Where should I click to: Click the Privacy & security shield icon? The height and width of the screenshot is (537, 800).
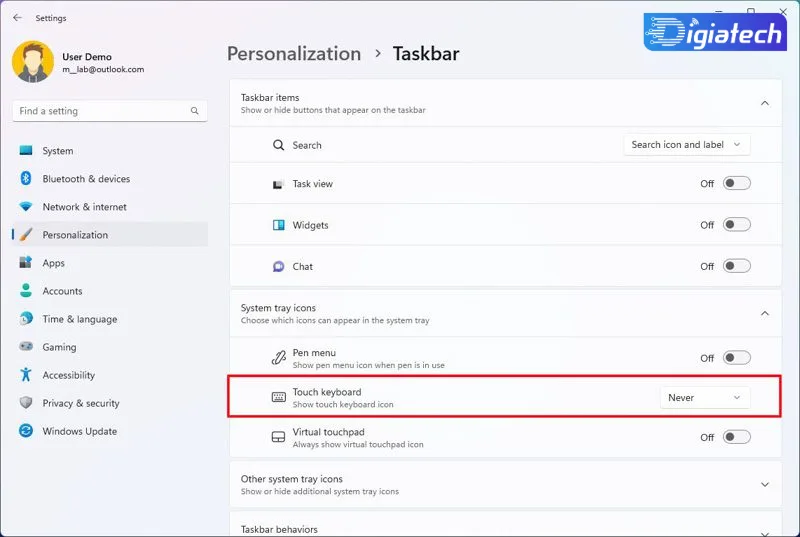pos(26,403)
